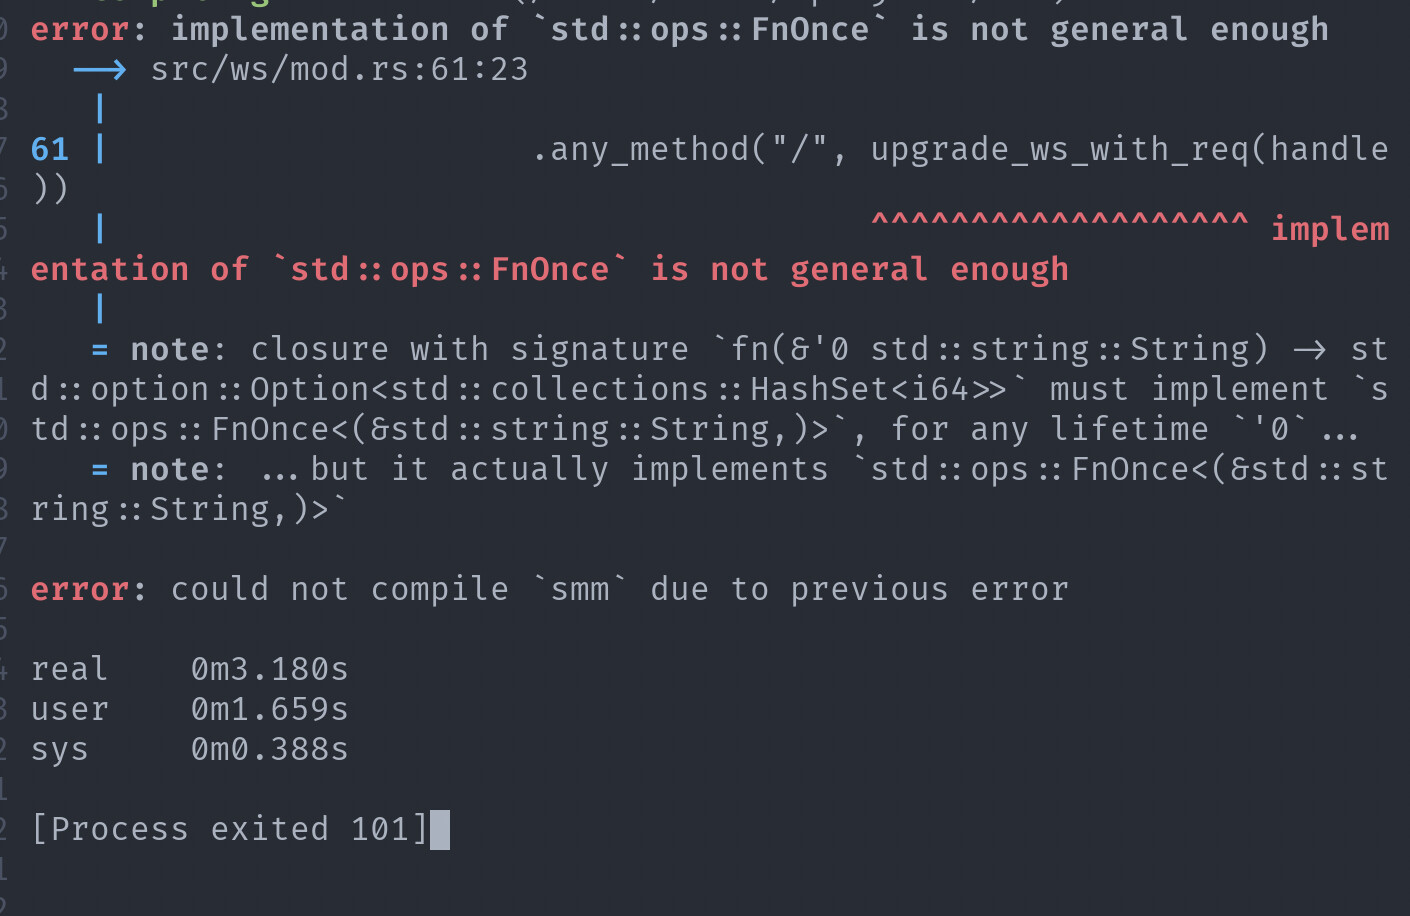This screenshot has height=916, width=1410.
Task: Click the real time value 0m3.180s
Action: (x=269, y=669)
